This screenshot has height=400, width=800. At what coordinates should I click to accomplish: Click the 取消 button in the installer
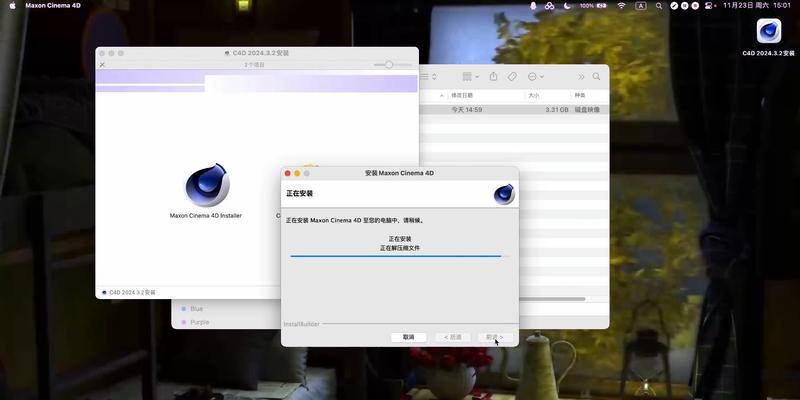tap(409, 337)
